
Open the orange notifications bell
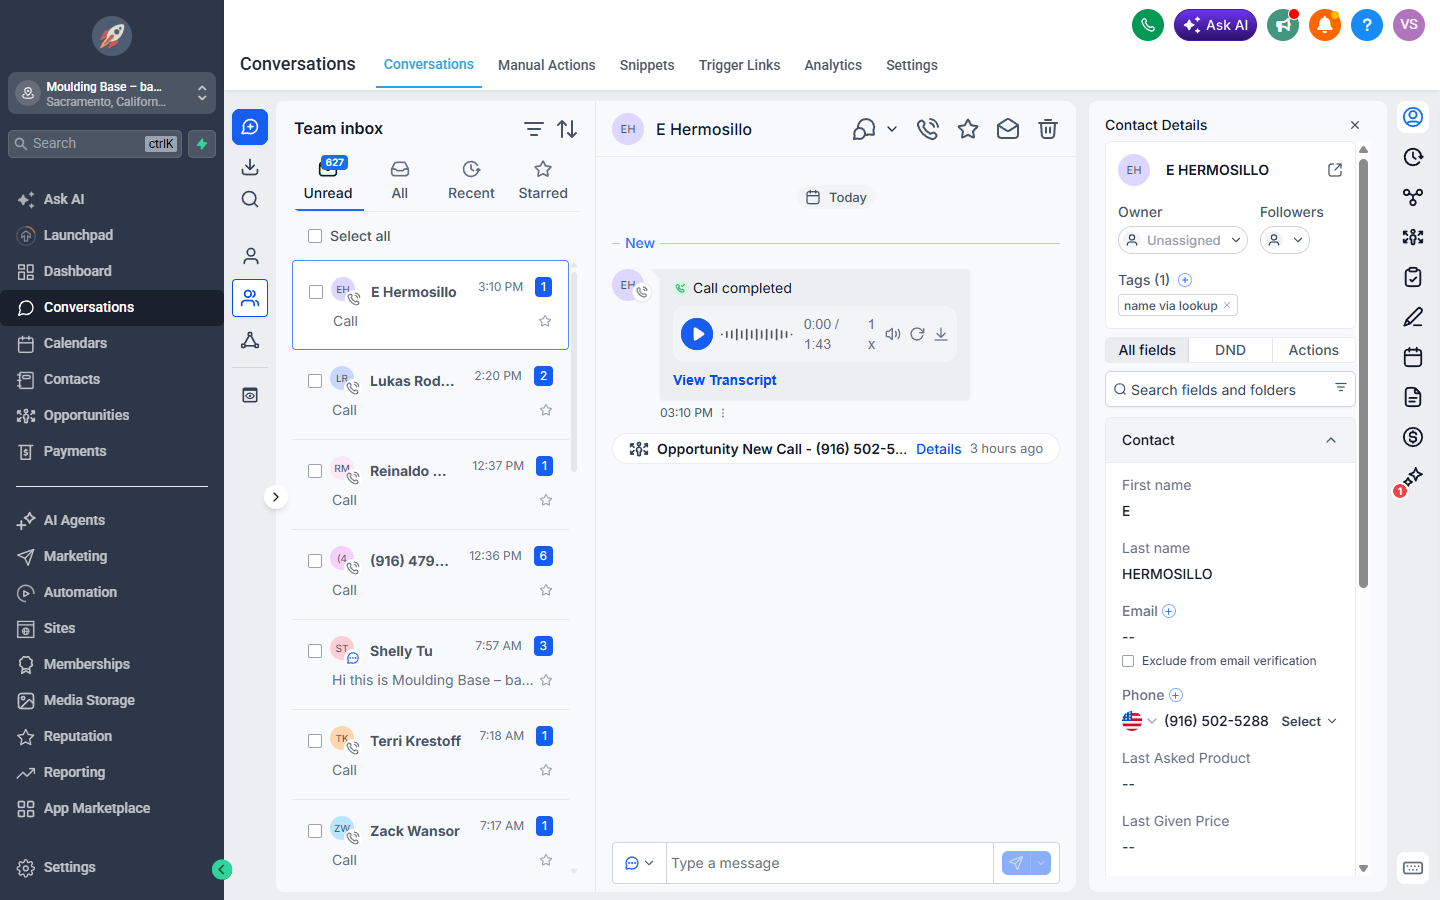tap(1325, 25)
